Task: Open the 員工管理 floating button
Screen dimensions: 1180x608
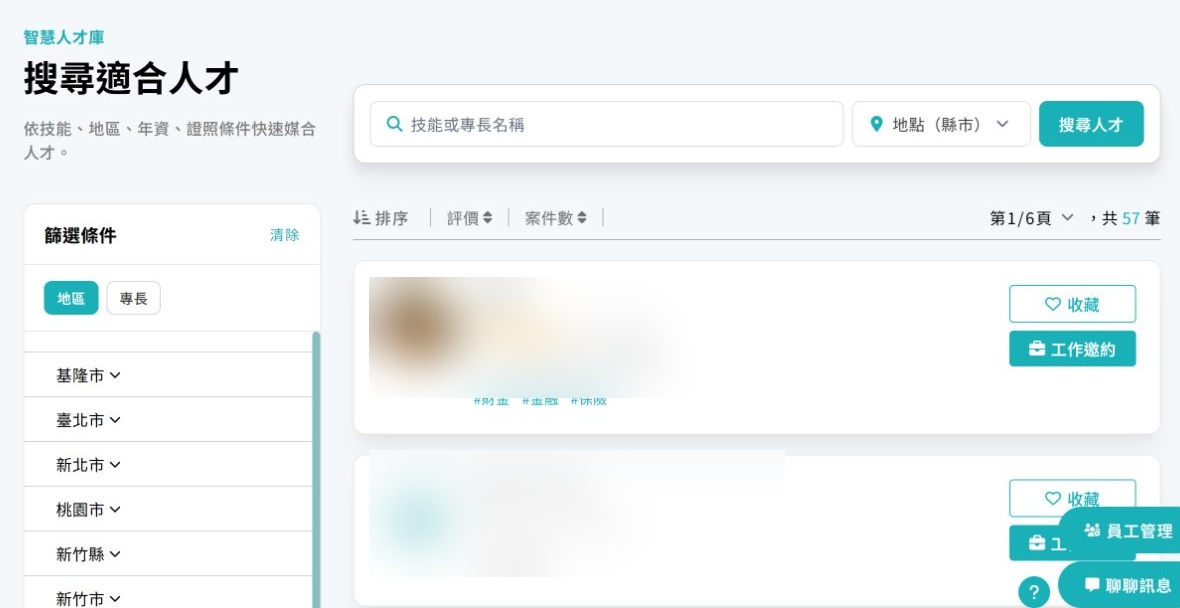Action: pyautogui.click(x=1121, y=531)
